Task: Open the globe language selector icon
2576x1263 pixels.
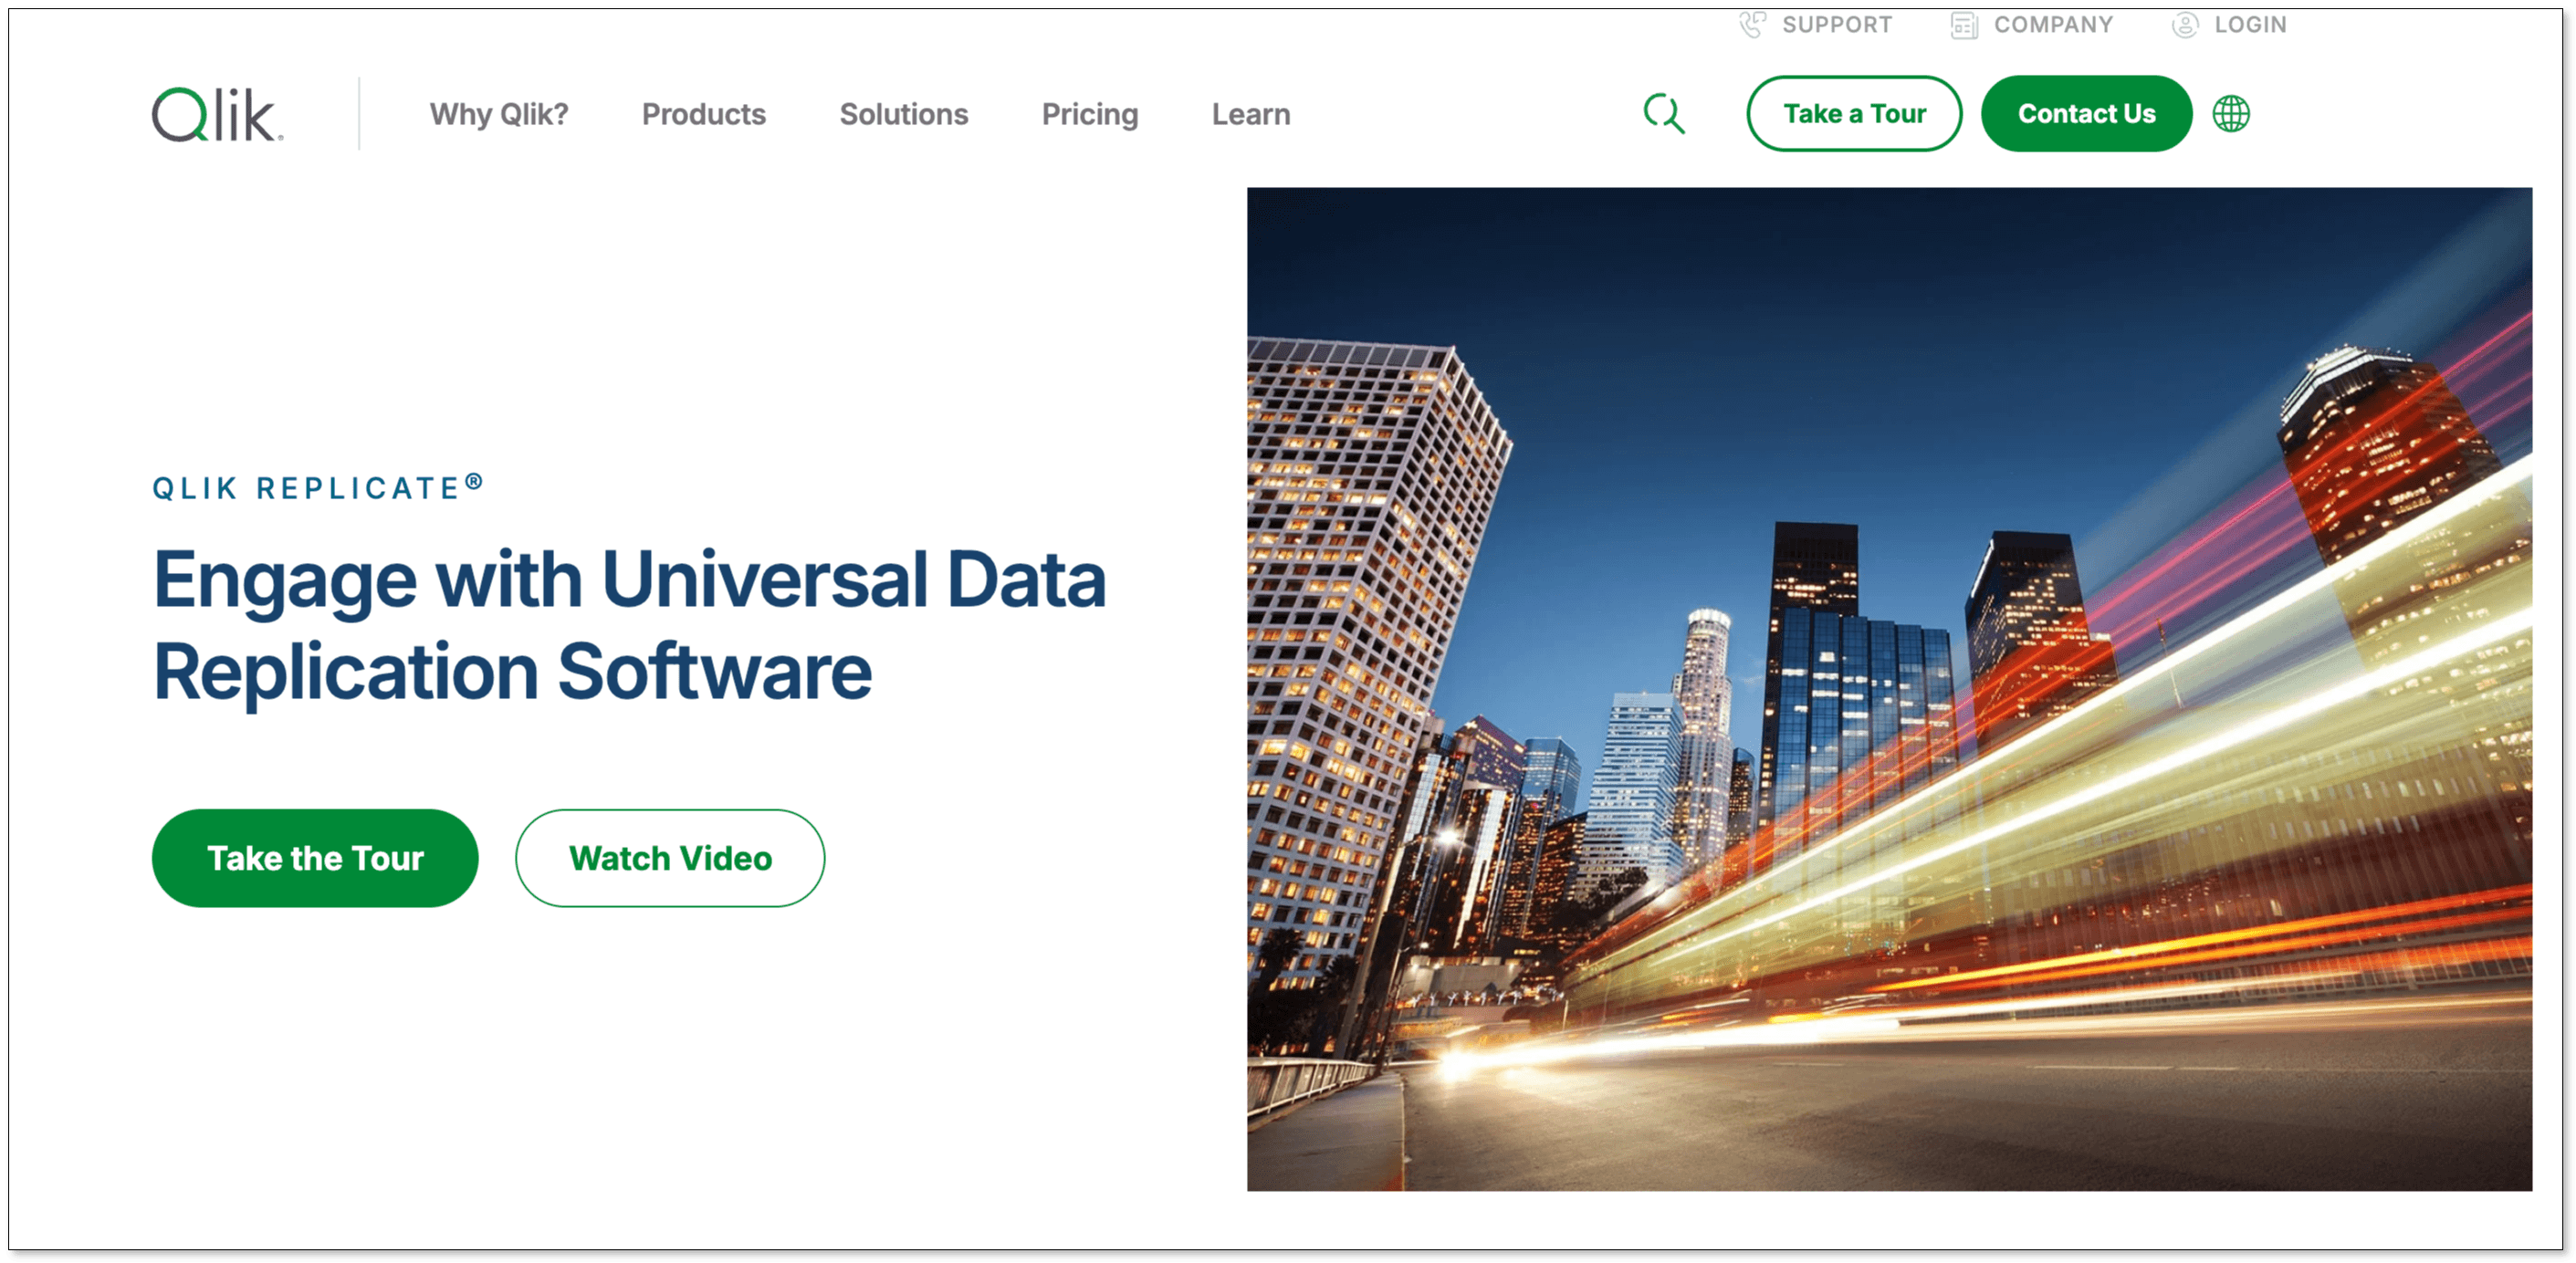Action: point(2231,114)
